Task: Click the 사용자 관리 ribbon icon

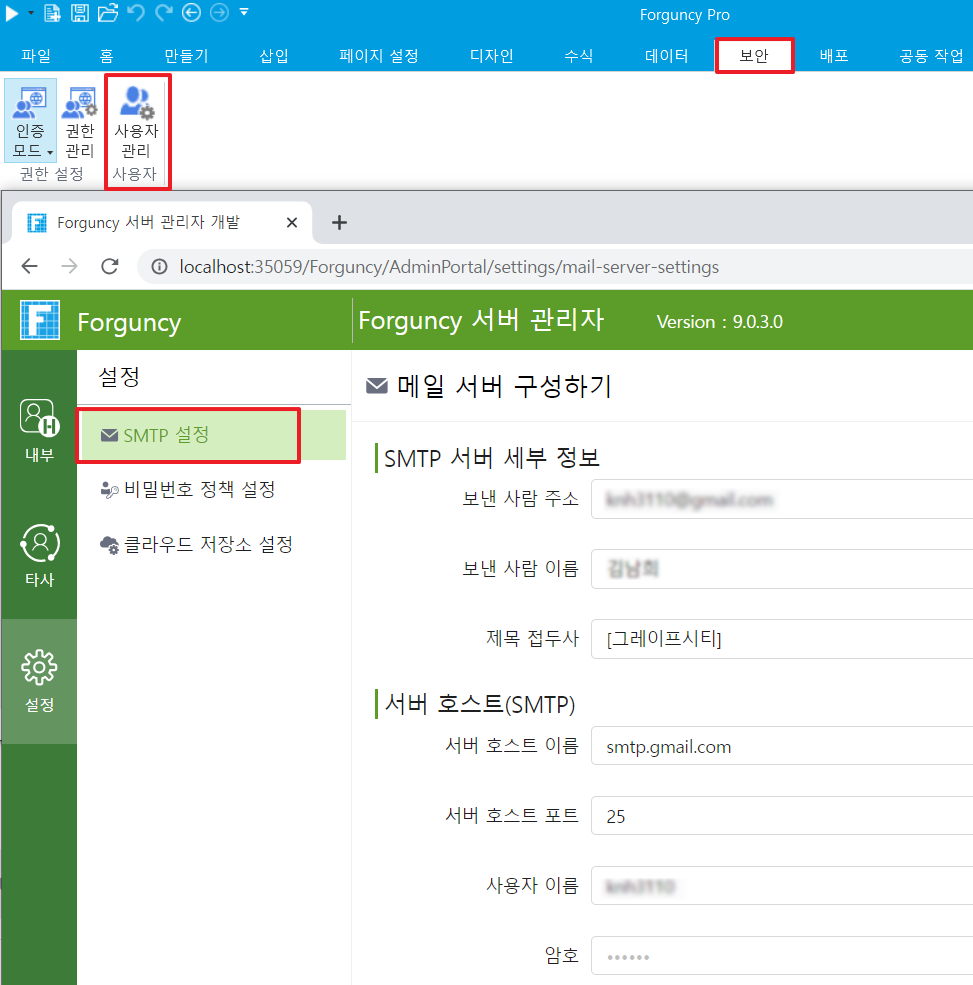Action: pyautogui.click(x=136, y=121)
